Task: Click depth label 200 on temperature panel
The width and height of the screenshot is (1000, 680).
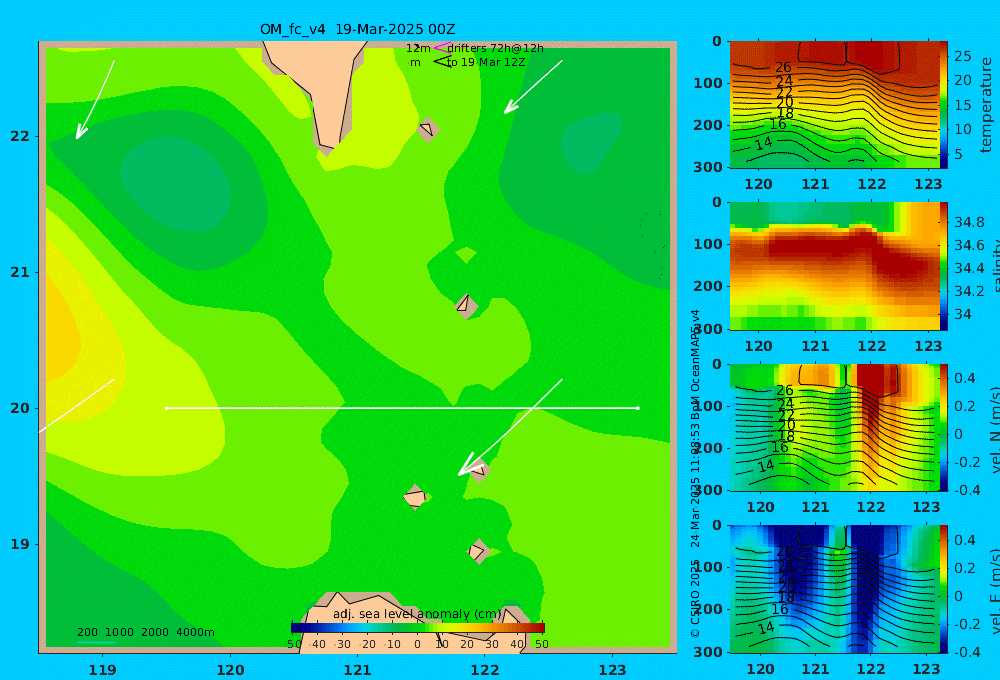Action: (x=708, y=125)
